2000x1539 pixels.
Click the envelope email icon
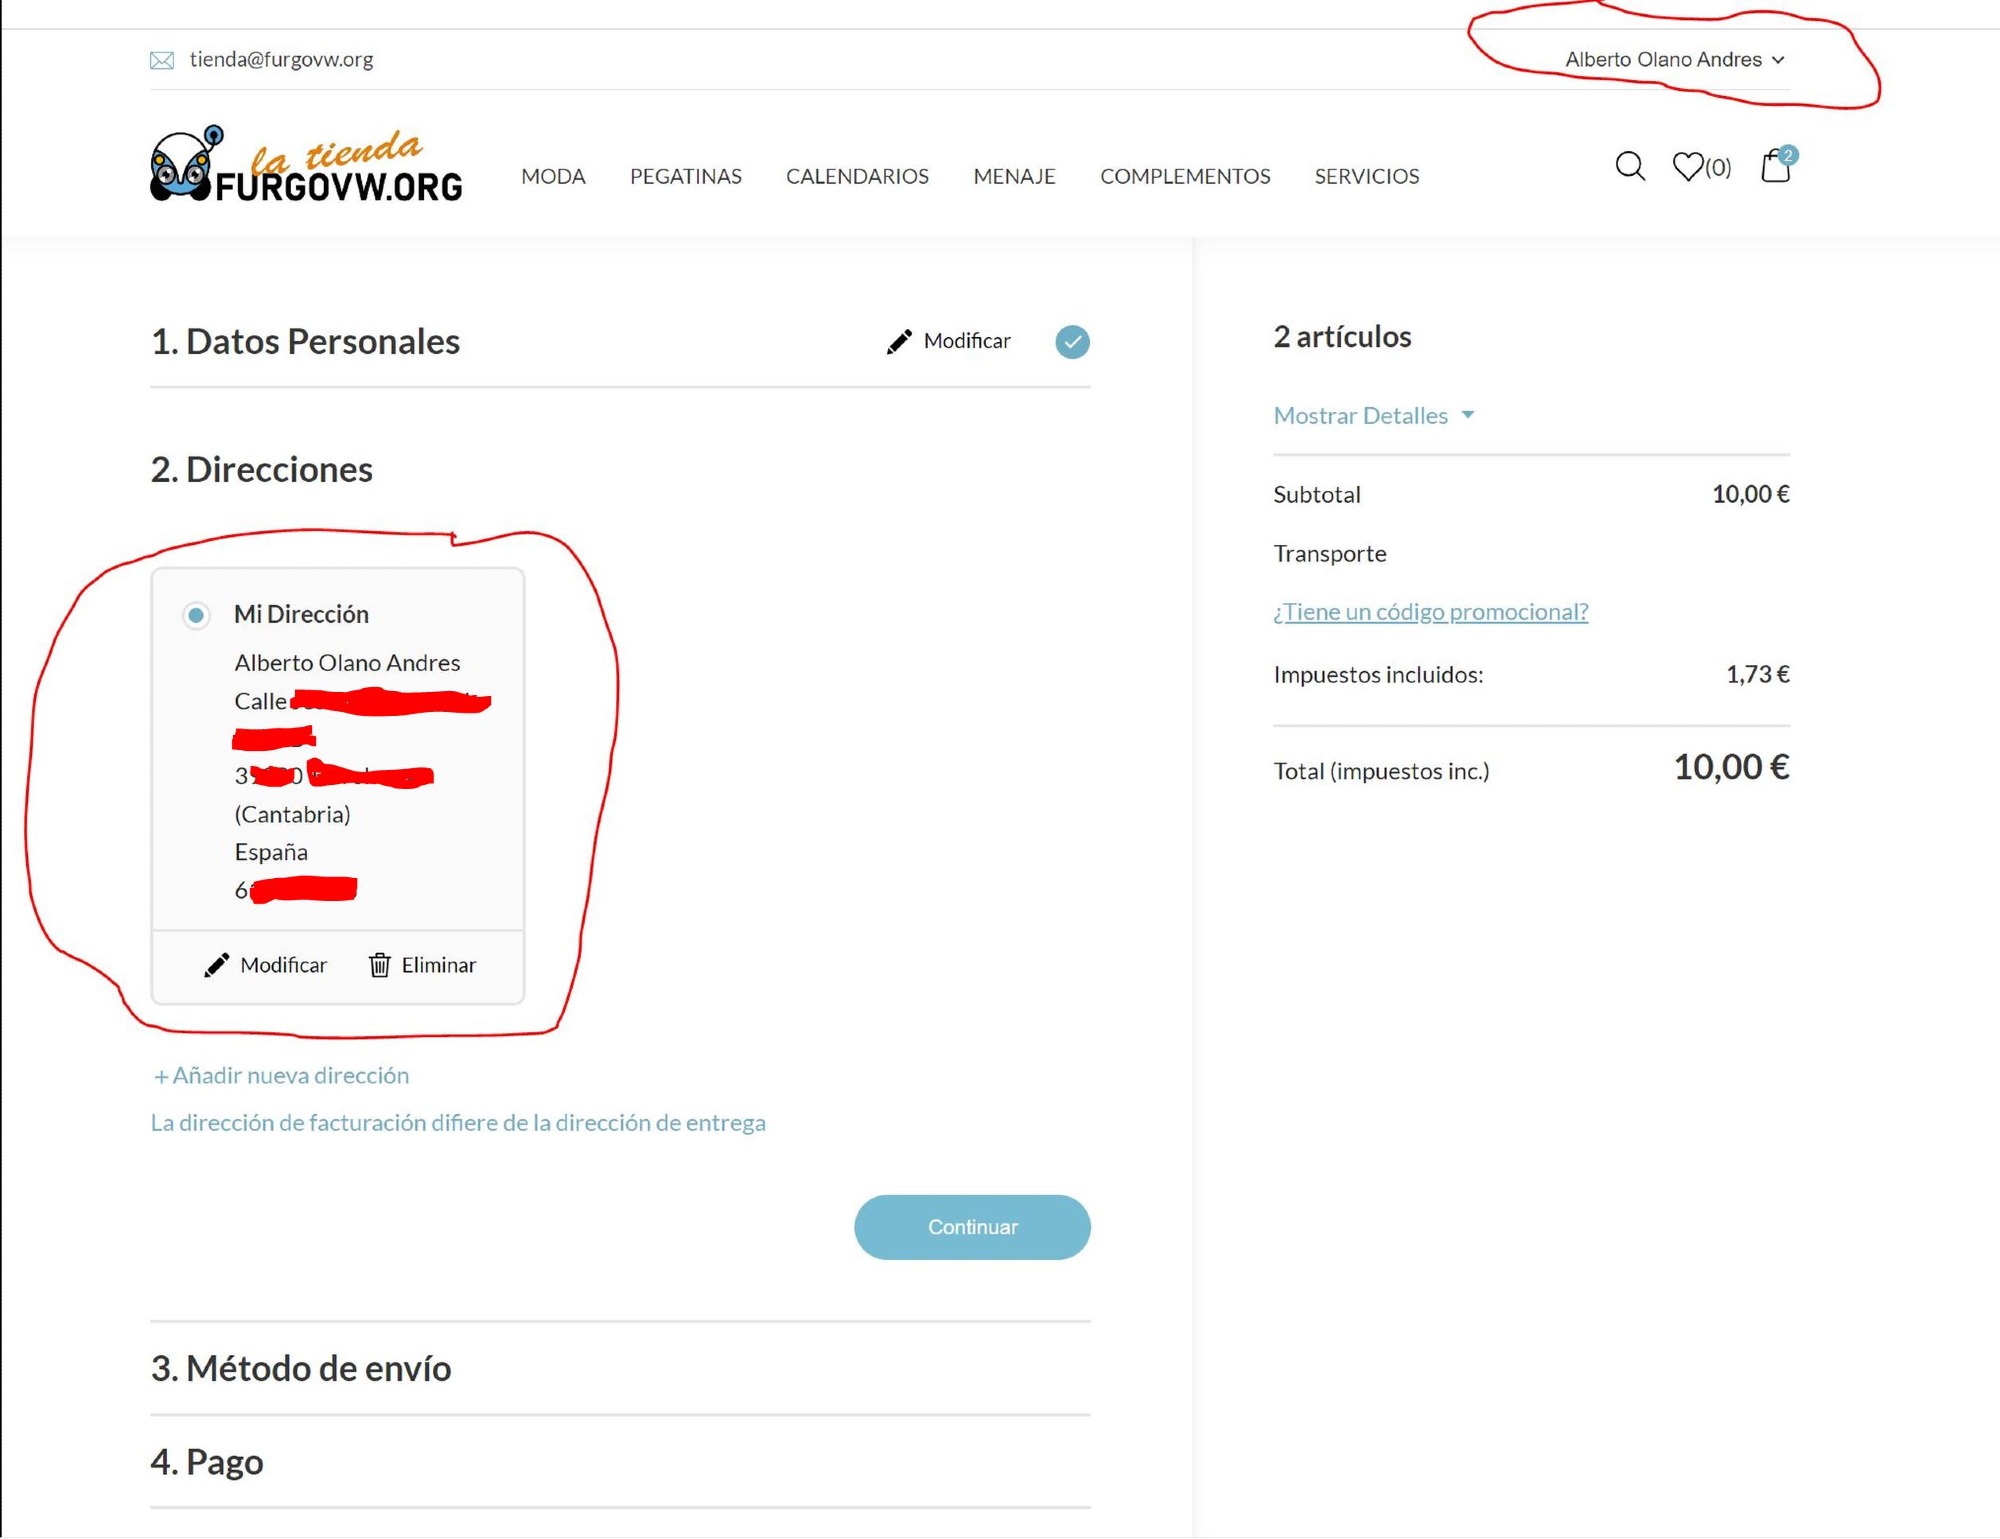pos(161,60)
